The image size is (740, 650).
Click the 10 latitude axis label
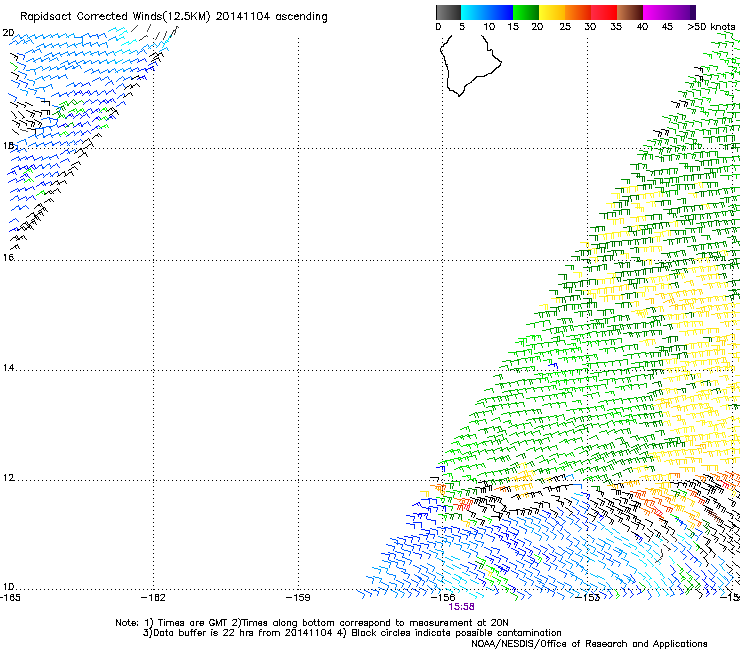[8, 587]
